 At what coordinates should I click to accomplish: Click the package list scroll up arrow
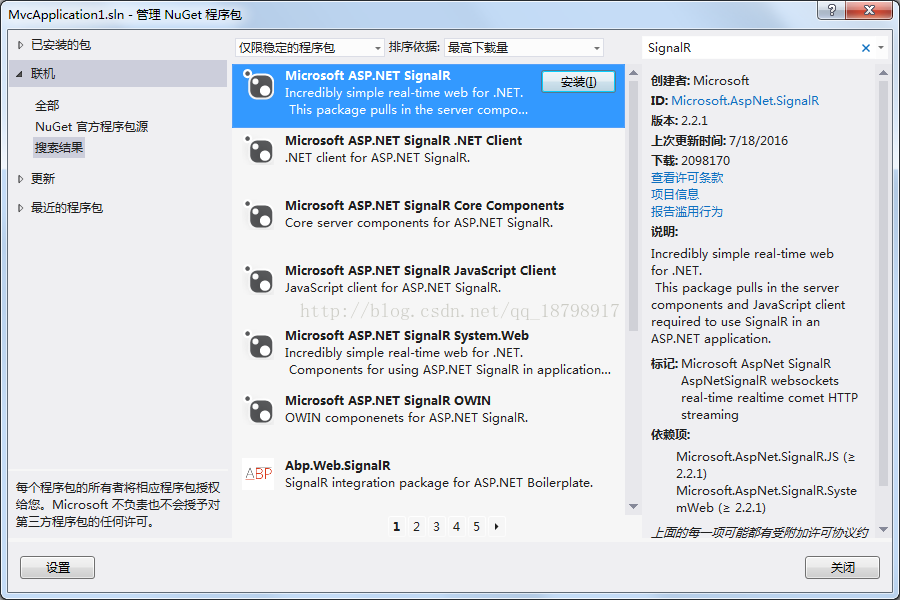(x=634, y=73)
